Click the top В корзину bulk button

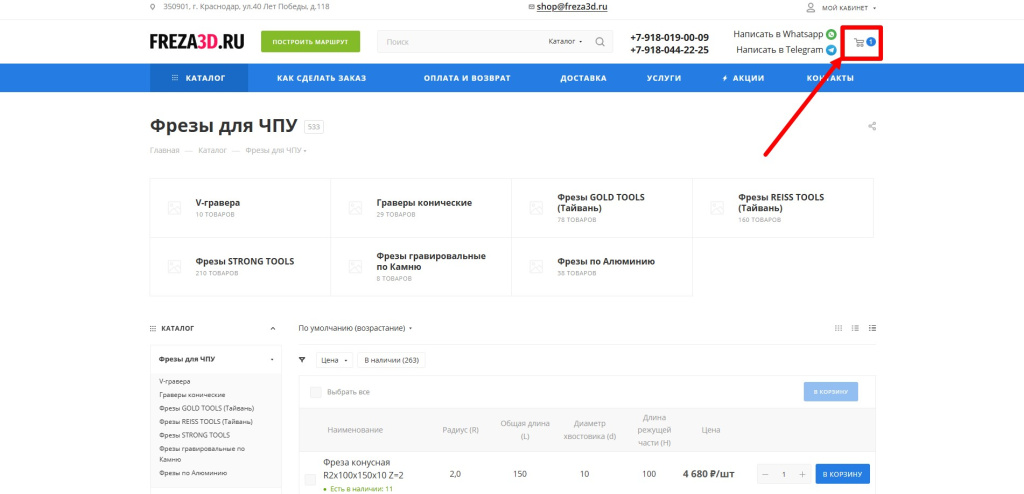(831, 392)
